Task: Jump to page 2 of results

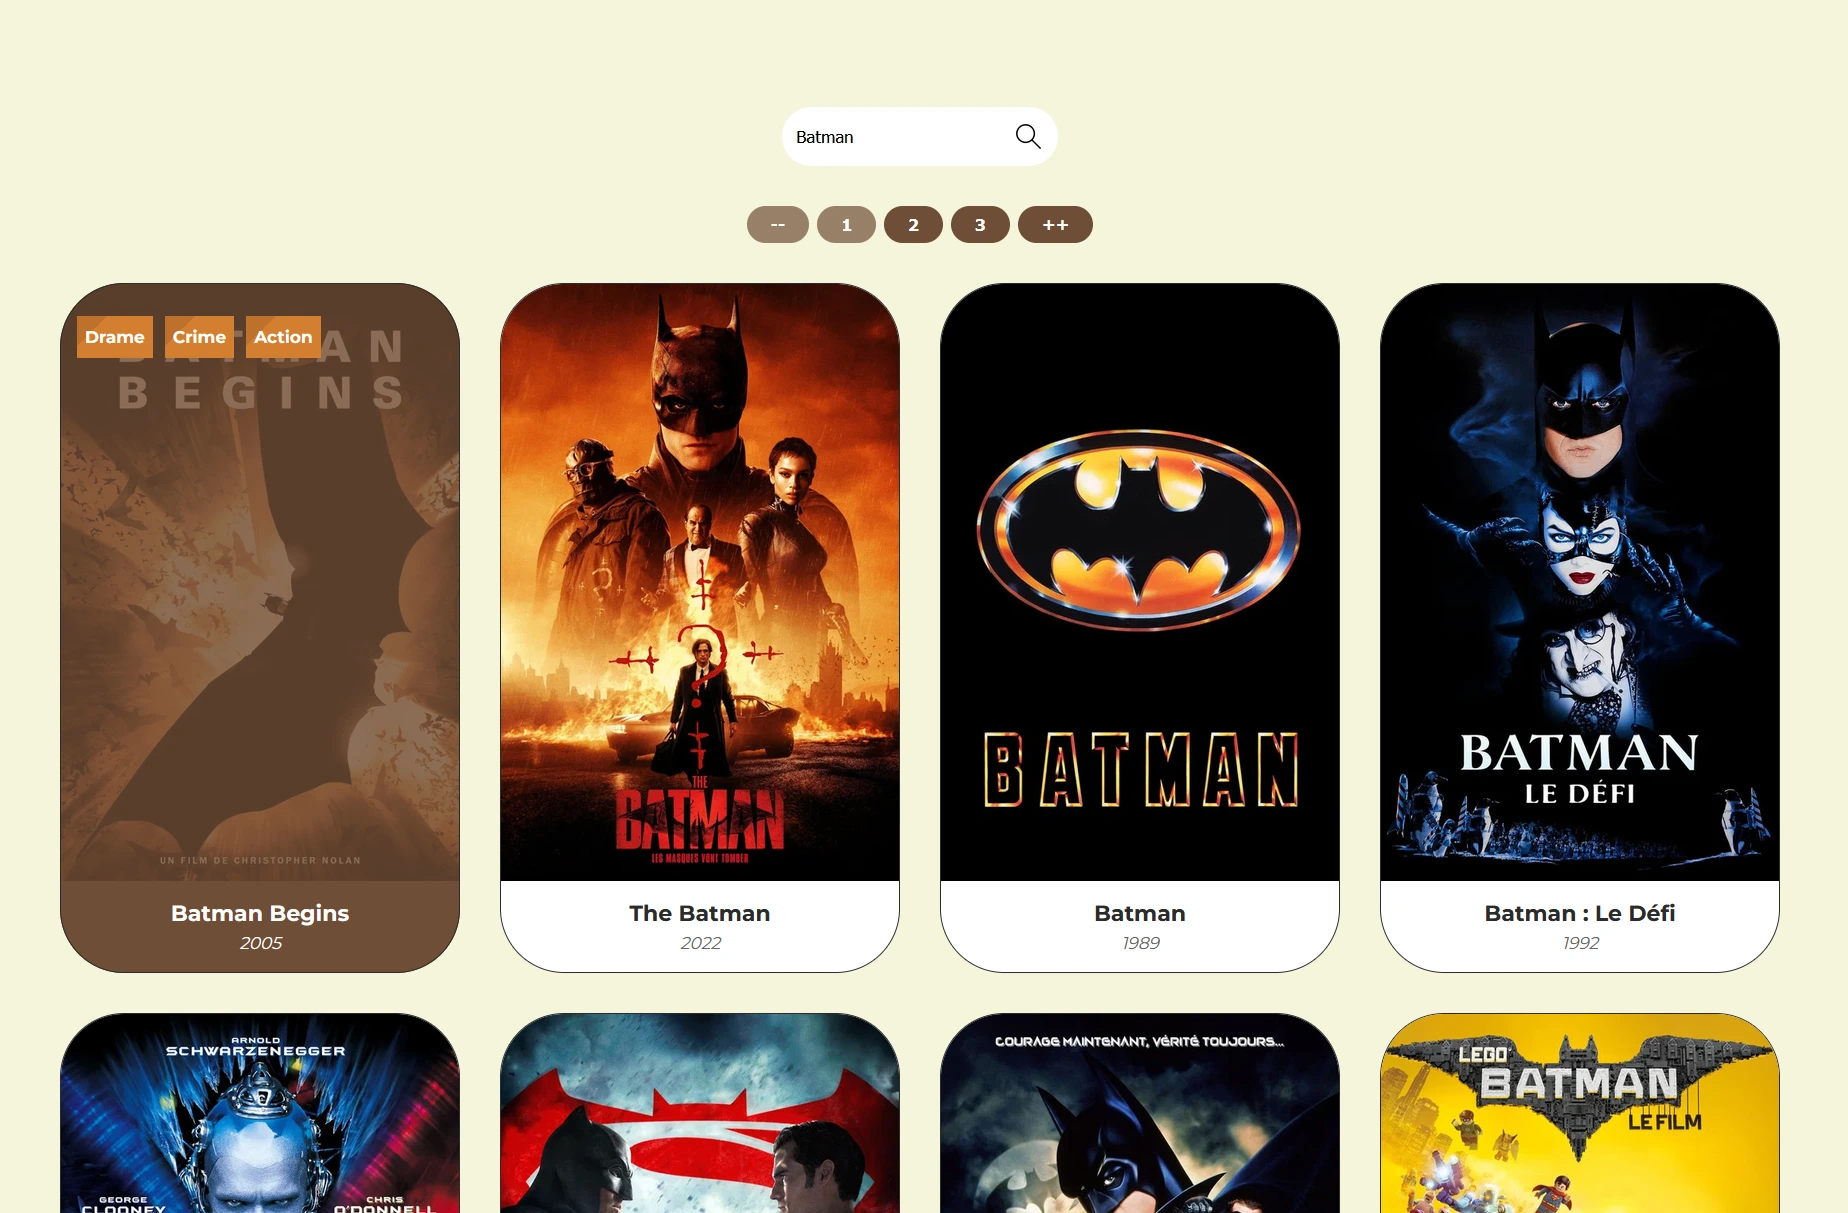Action: tap(913, 225)
